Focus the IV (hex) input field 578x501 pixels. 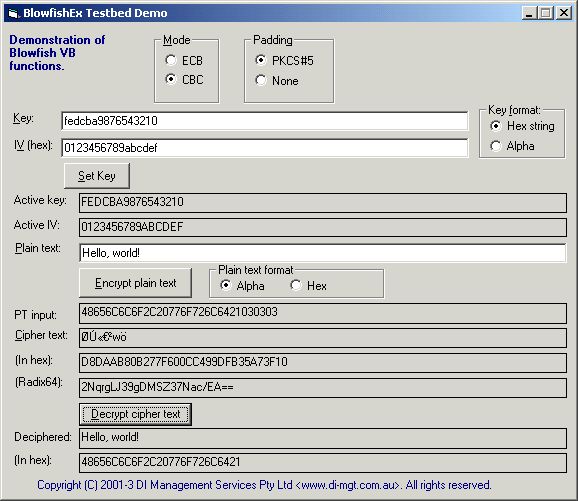tap(265, 148)
